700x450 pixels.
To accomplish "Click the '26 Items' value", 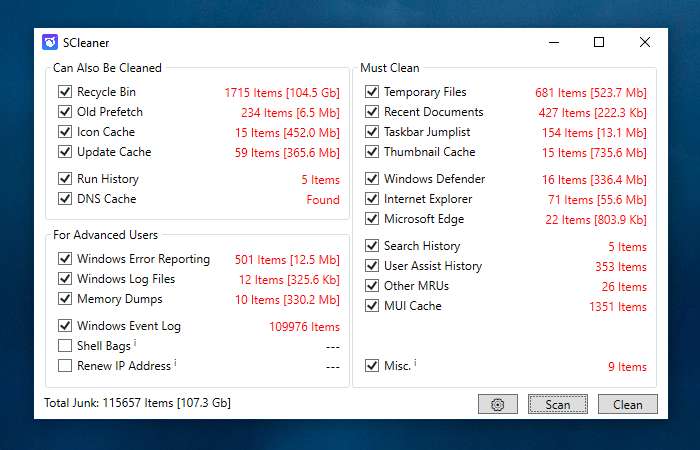I will coord(624,287).
